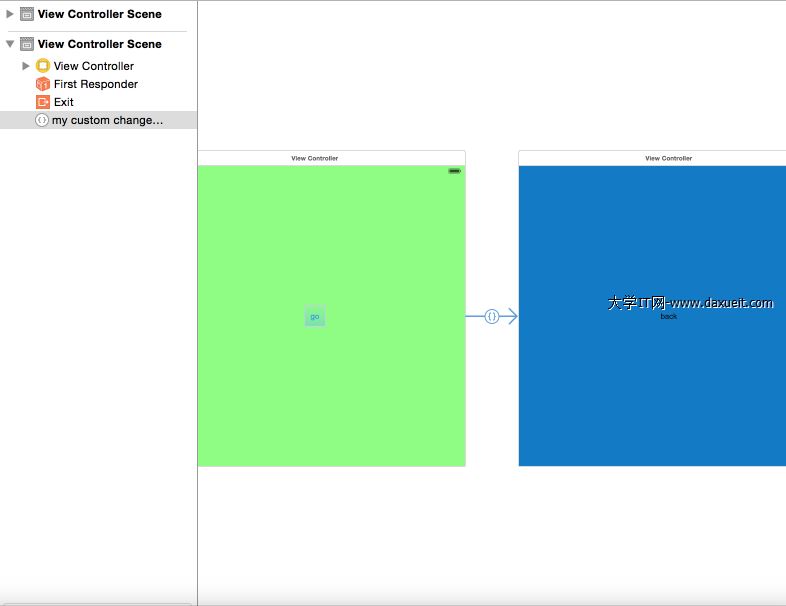The height and width of the screenshot is (606, 786).
Task: Select the View Controller row in outline
Action: click(x=98, y=66)
